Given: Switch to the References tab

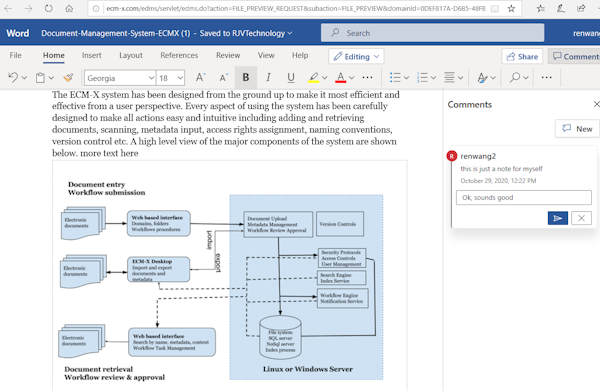Looking at the screenshot, I should tap(179, 55).
